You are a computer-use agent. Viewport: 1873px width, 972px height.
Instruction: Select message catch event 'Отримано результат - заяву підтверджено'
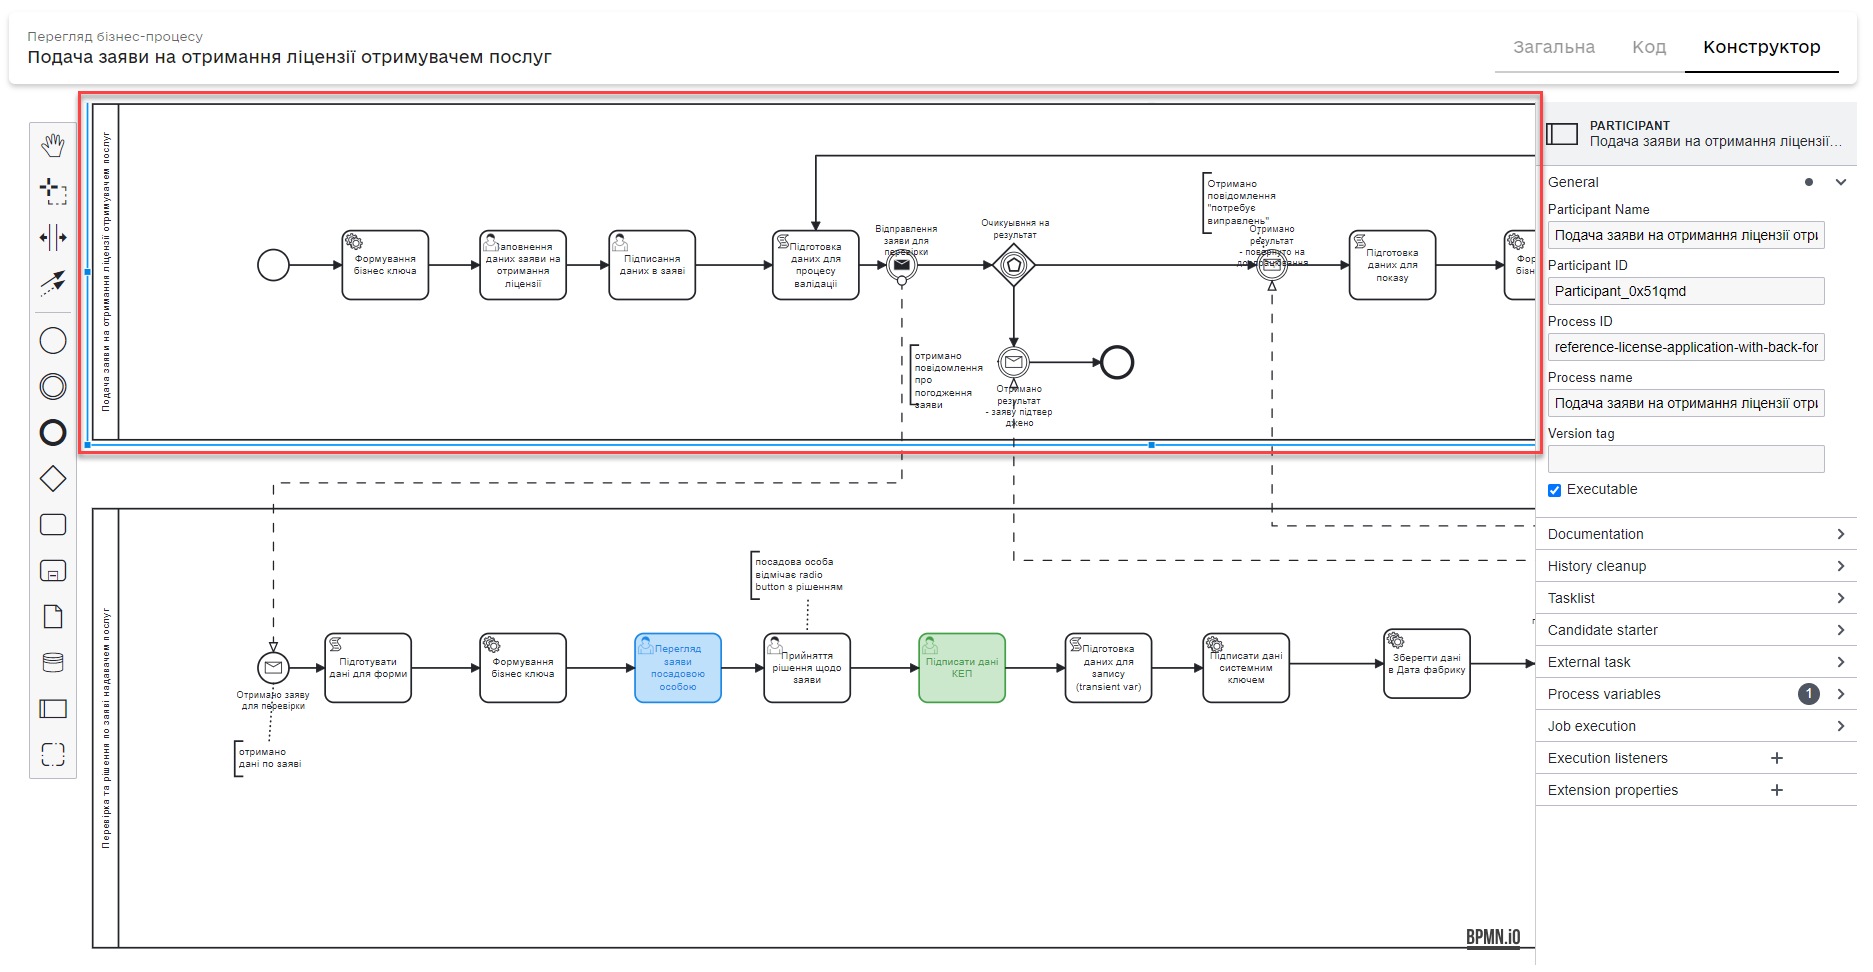click(x=1014, y=362)
